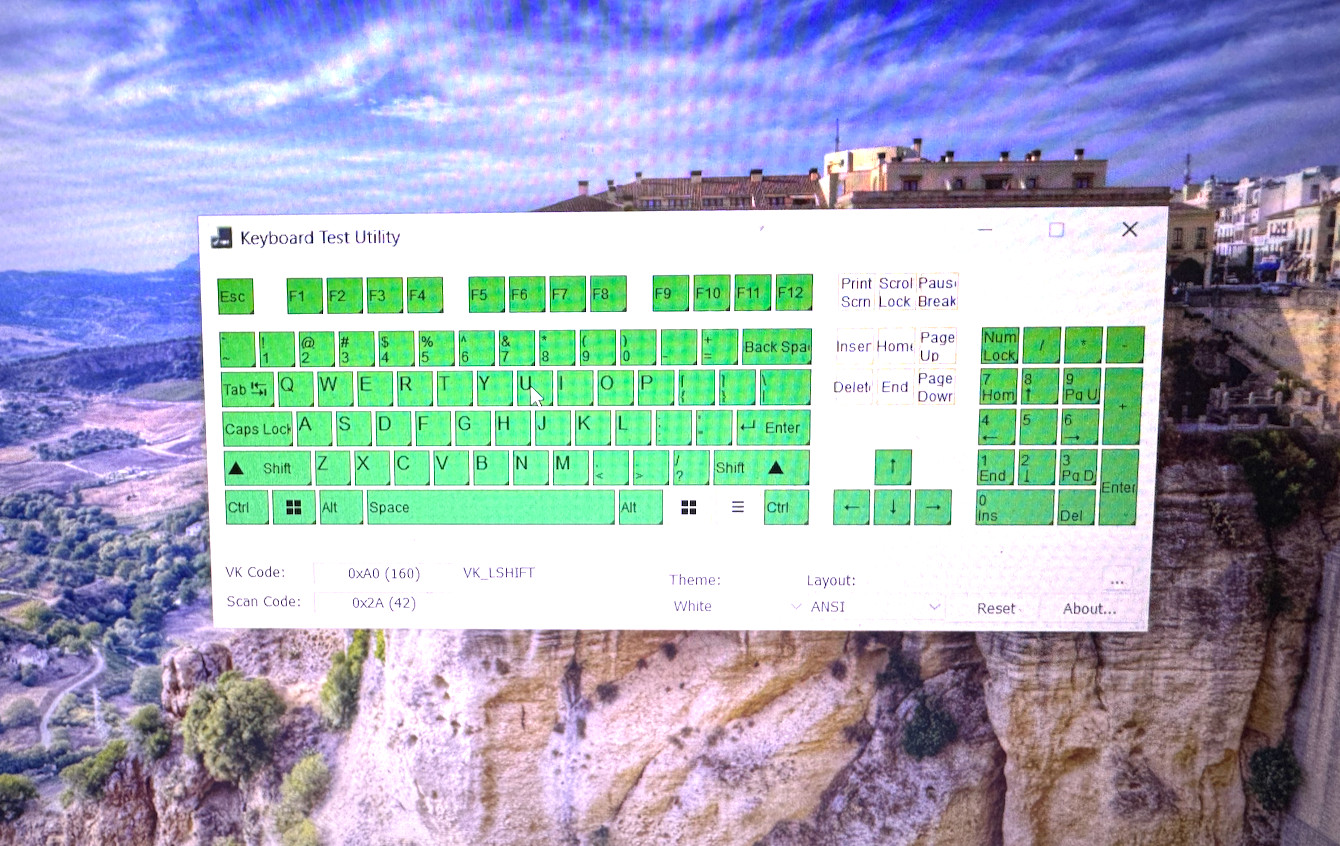
Task: Select the Num Lock key
Action: 999,345
